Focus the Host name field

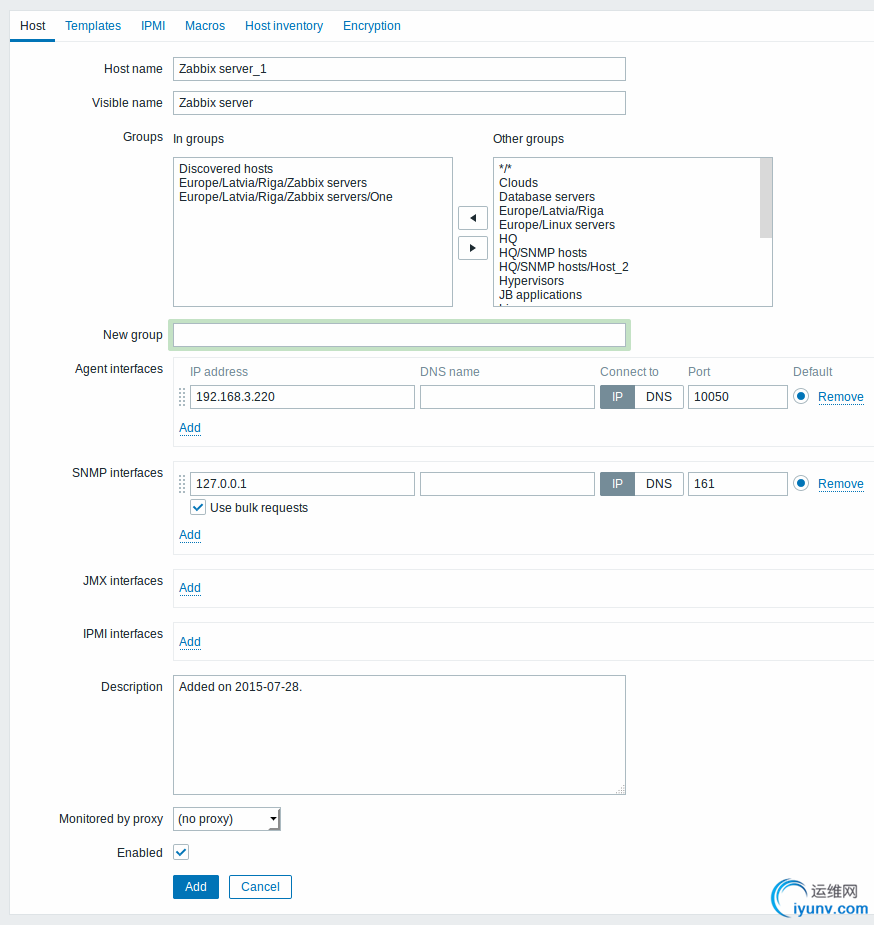(399, 69)
